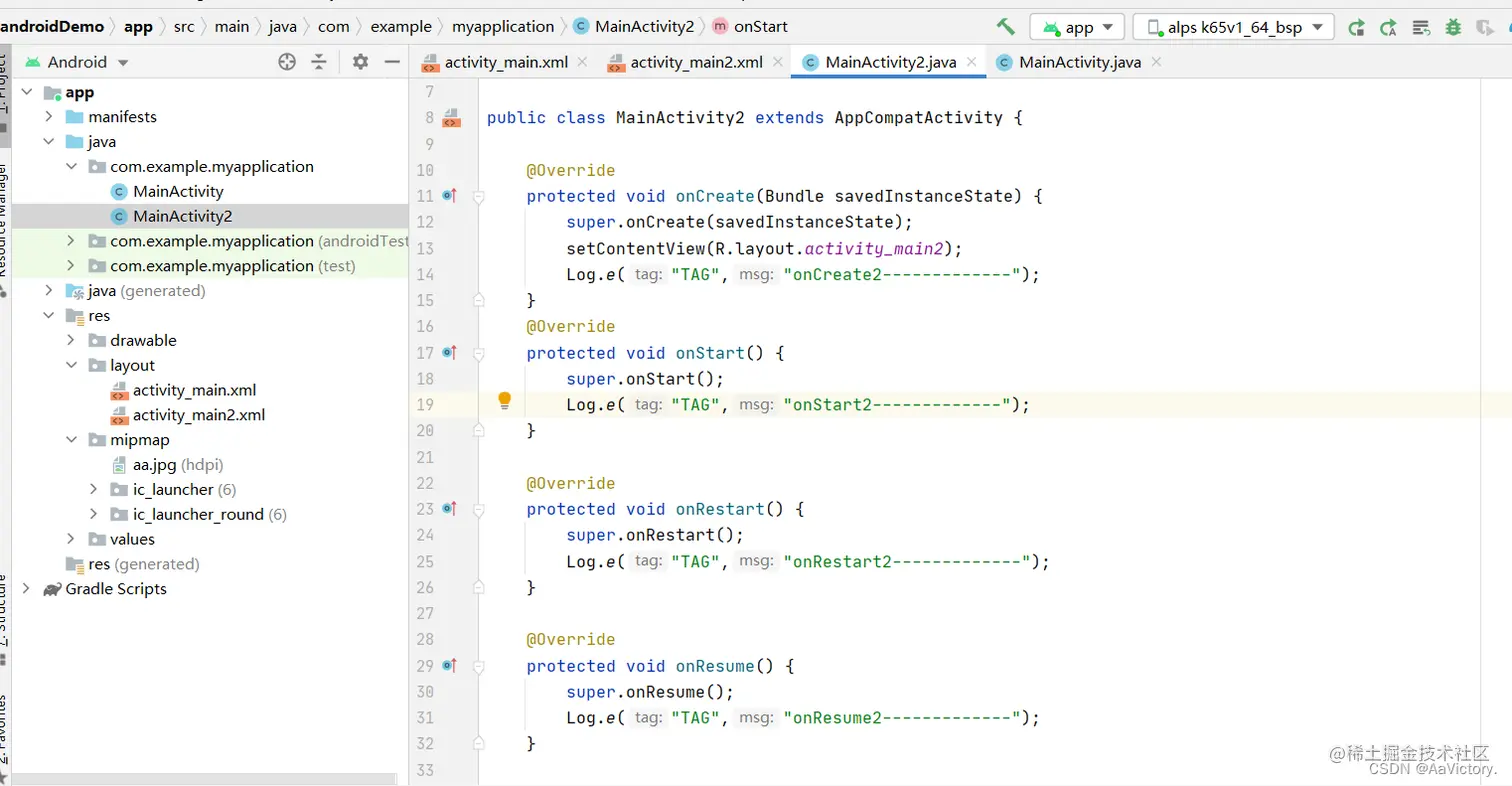Screen dimensions: 1512x786
Task: Click androidDemo in breadcrumb path
Action: (x=50, y=27)
